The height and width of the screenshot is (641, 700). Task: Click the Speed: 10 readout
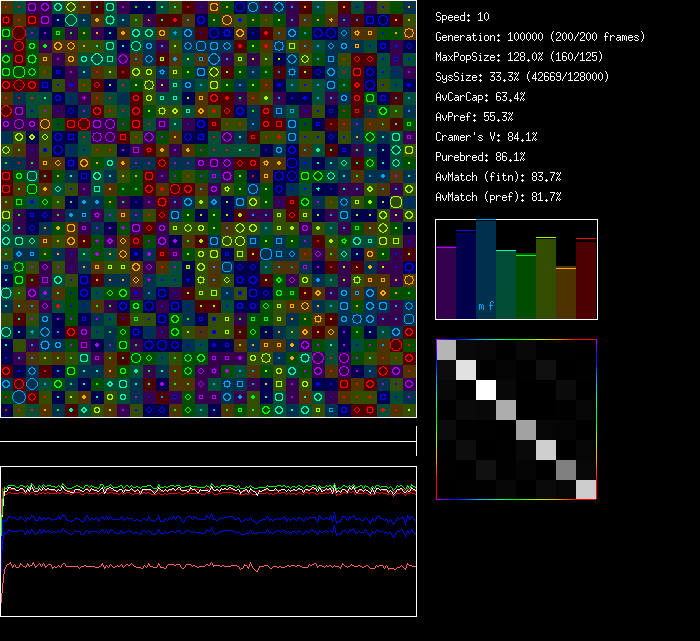pyautogui.click(x=463, y=17)
